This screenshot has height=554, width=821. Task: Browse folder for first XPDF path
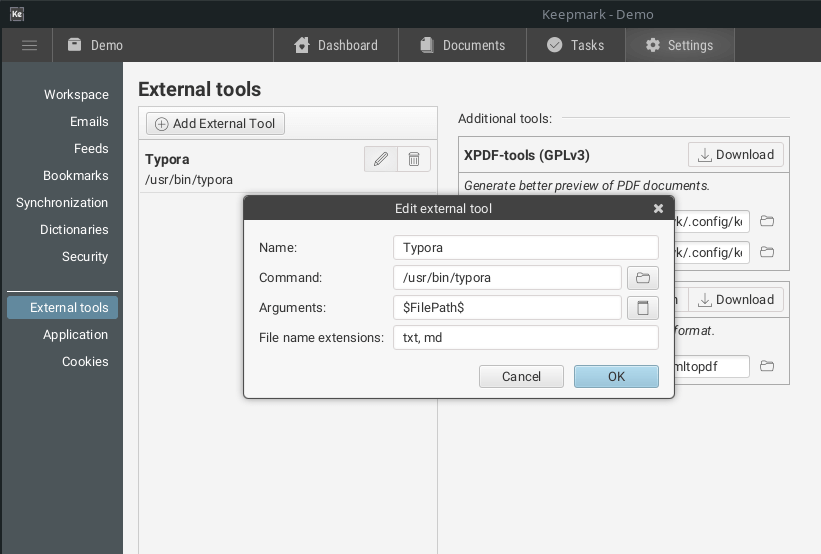pos(767,222)
